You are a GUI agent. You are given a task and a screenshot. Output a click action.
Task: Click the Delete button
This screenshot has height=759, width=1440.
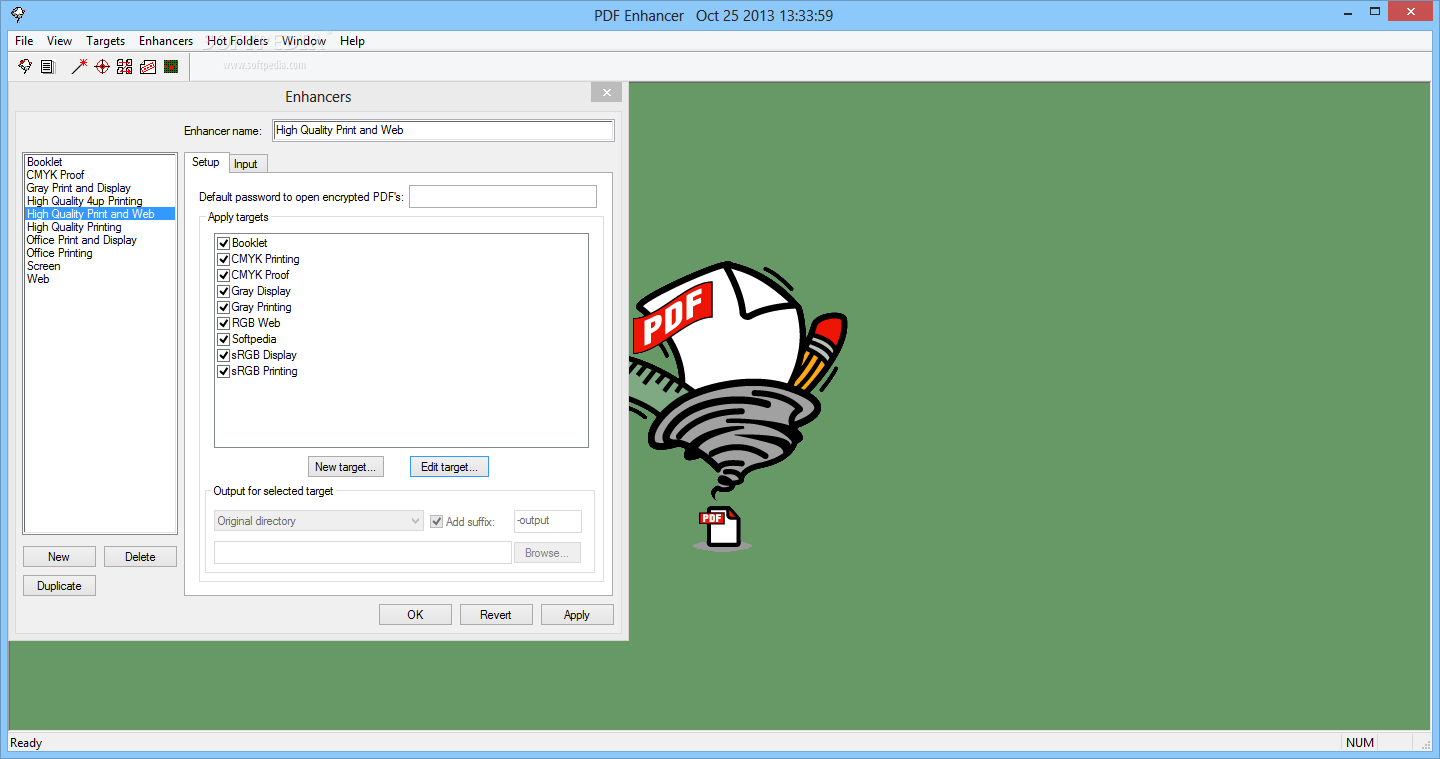140,557
